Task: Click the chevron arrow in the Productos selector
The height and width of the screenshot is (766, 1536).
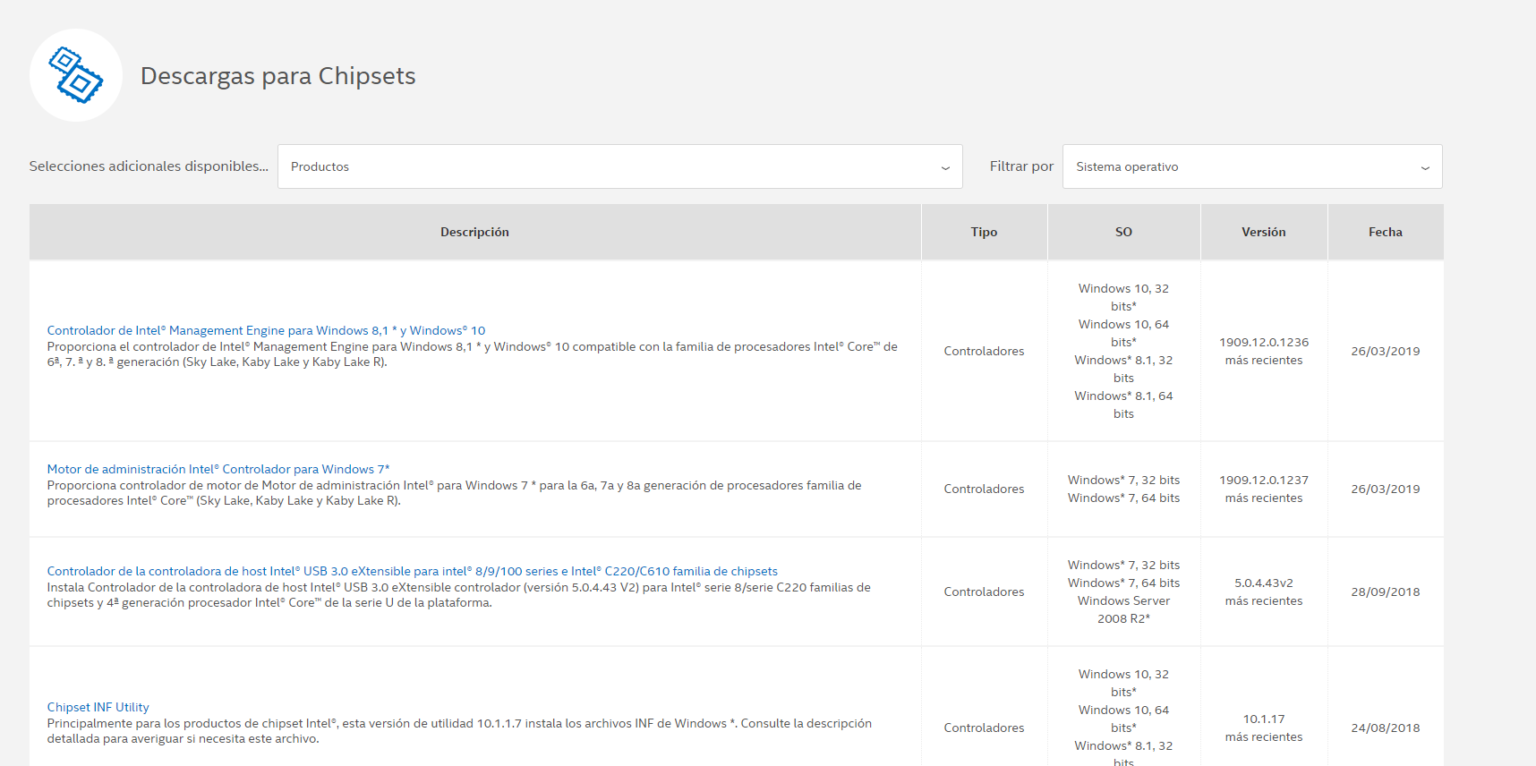Action: tap(945, 168)
